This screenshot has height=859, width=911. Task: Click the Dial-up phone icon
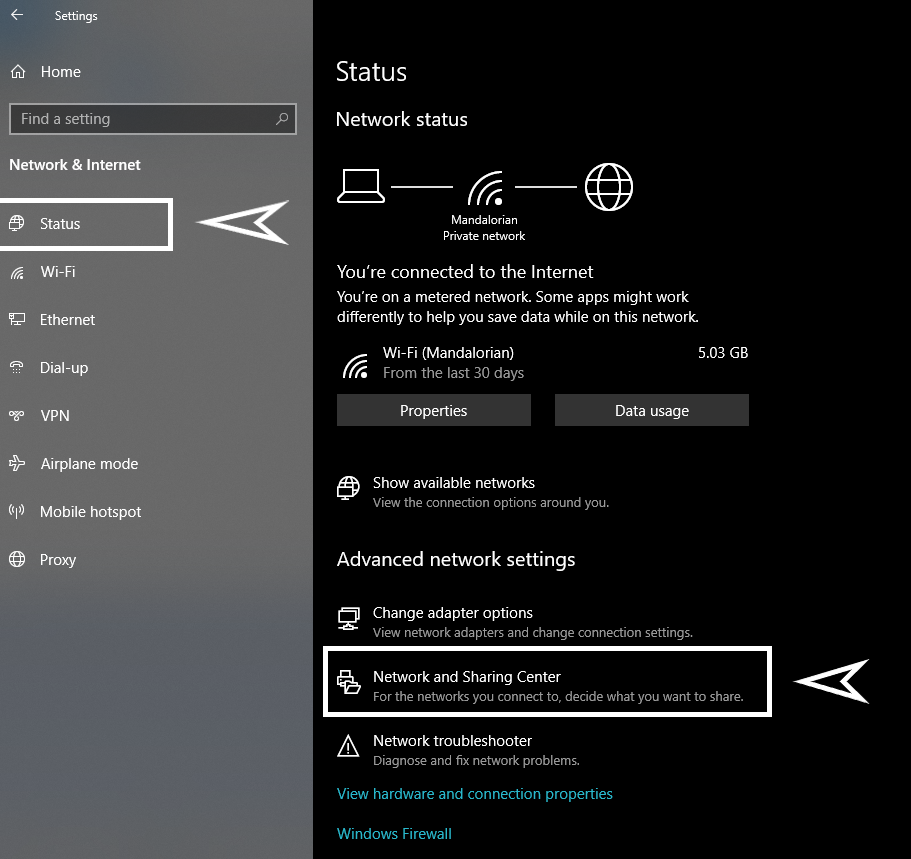[x=17, y=367]
